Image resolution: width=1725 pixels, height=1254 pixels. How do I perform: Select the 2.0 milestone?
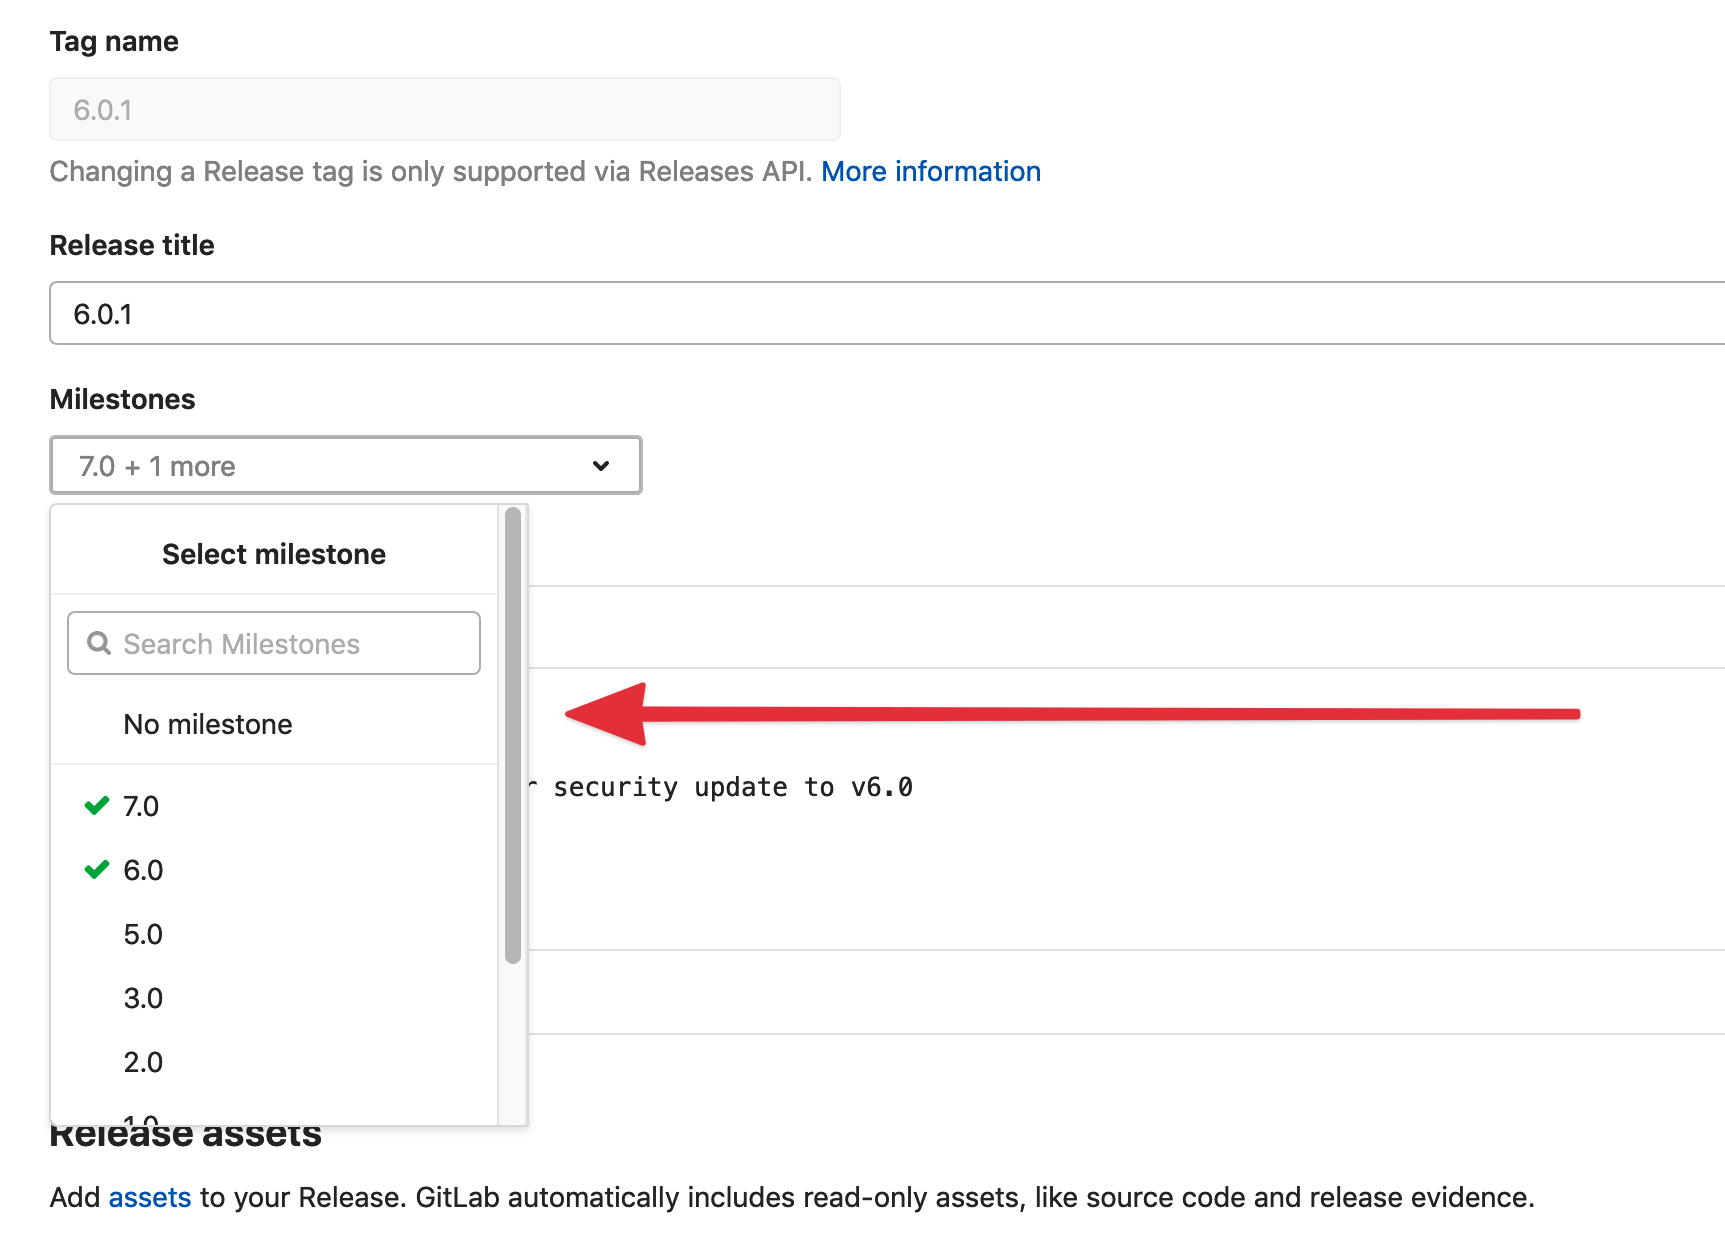pos(144,1061)
